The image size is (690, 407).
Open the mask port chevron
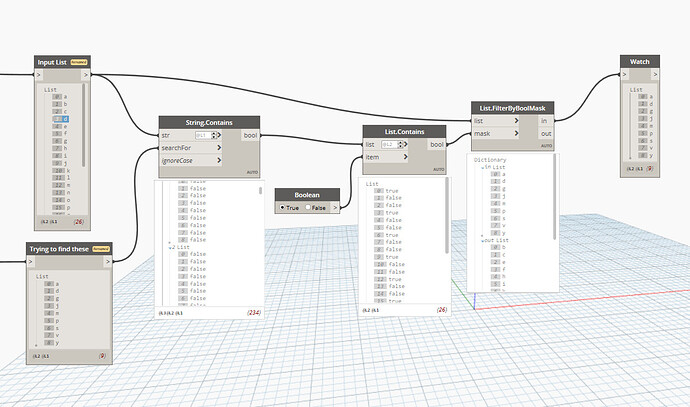coord(517,133)
